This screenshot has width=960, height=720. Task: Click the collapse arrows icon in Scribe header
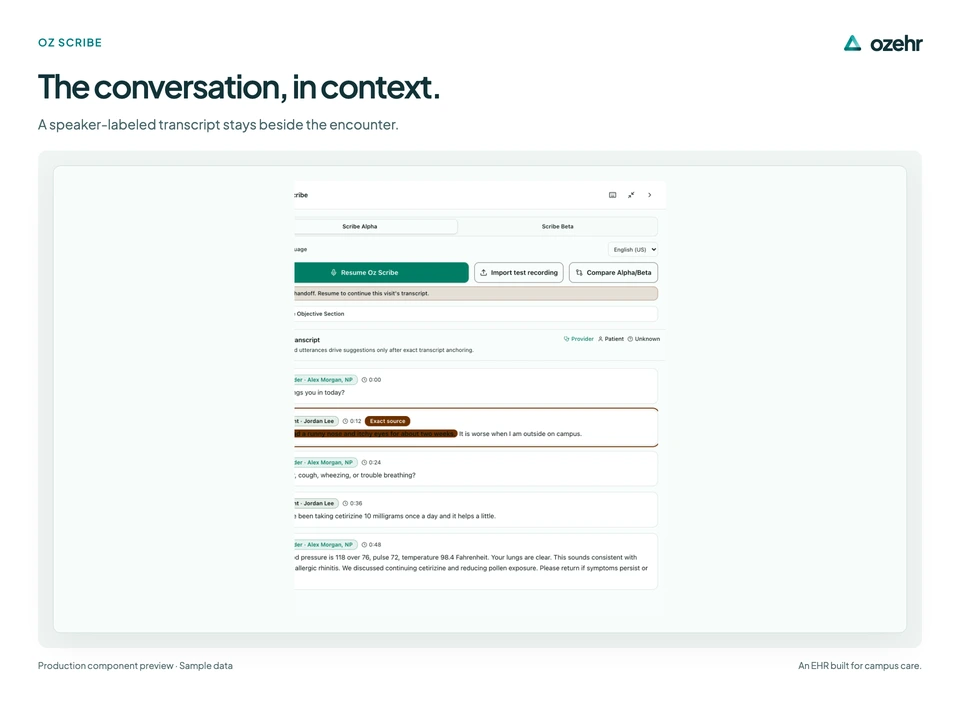631,195
